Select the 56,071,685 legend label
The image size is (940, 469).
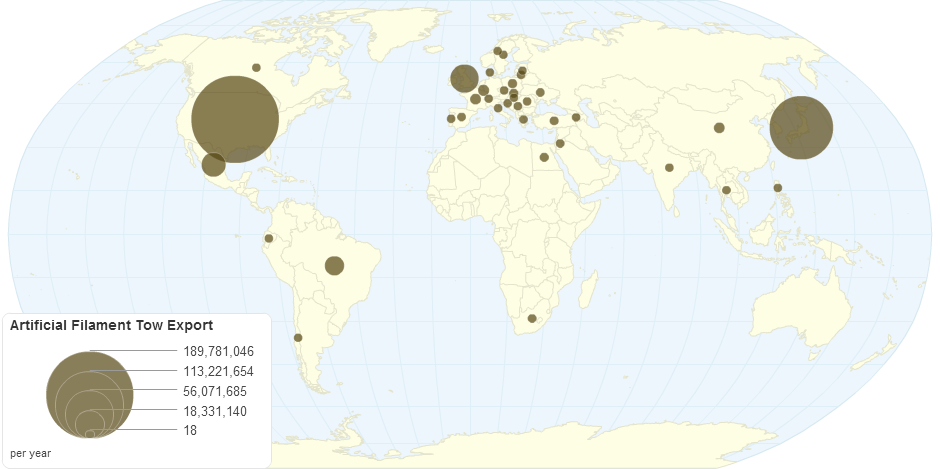[x=214, y=391]
